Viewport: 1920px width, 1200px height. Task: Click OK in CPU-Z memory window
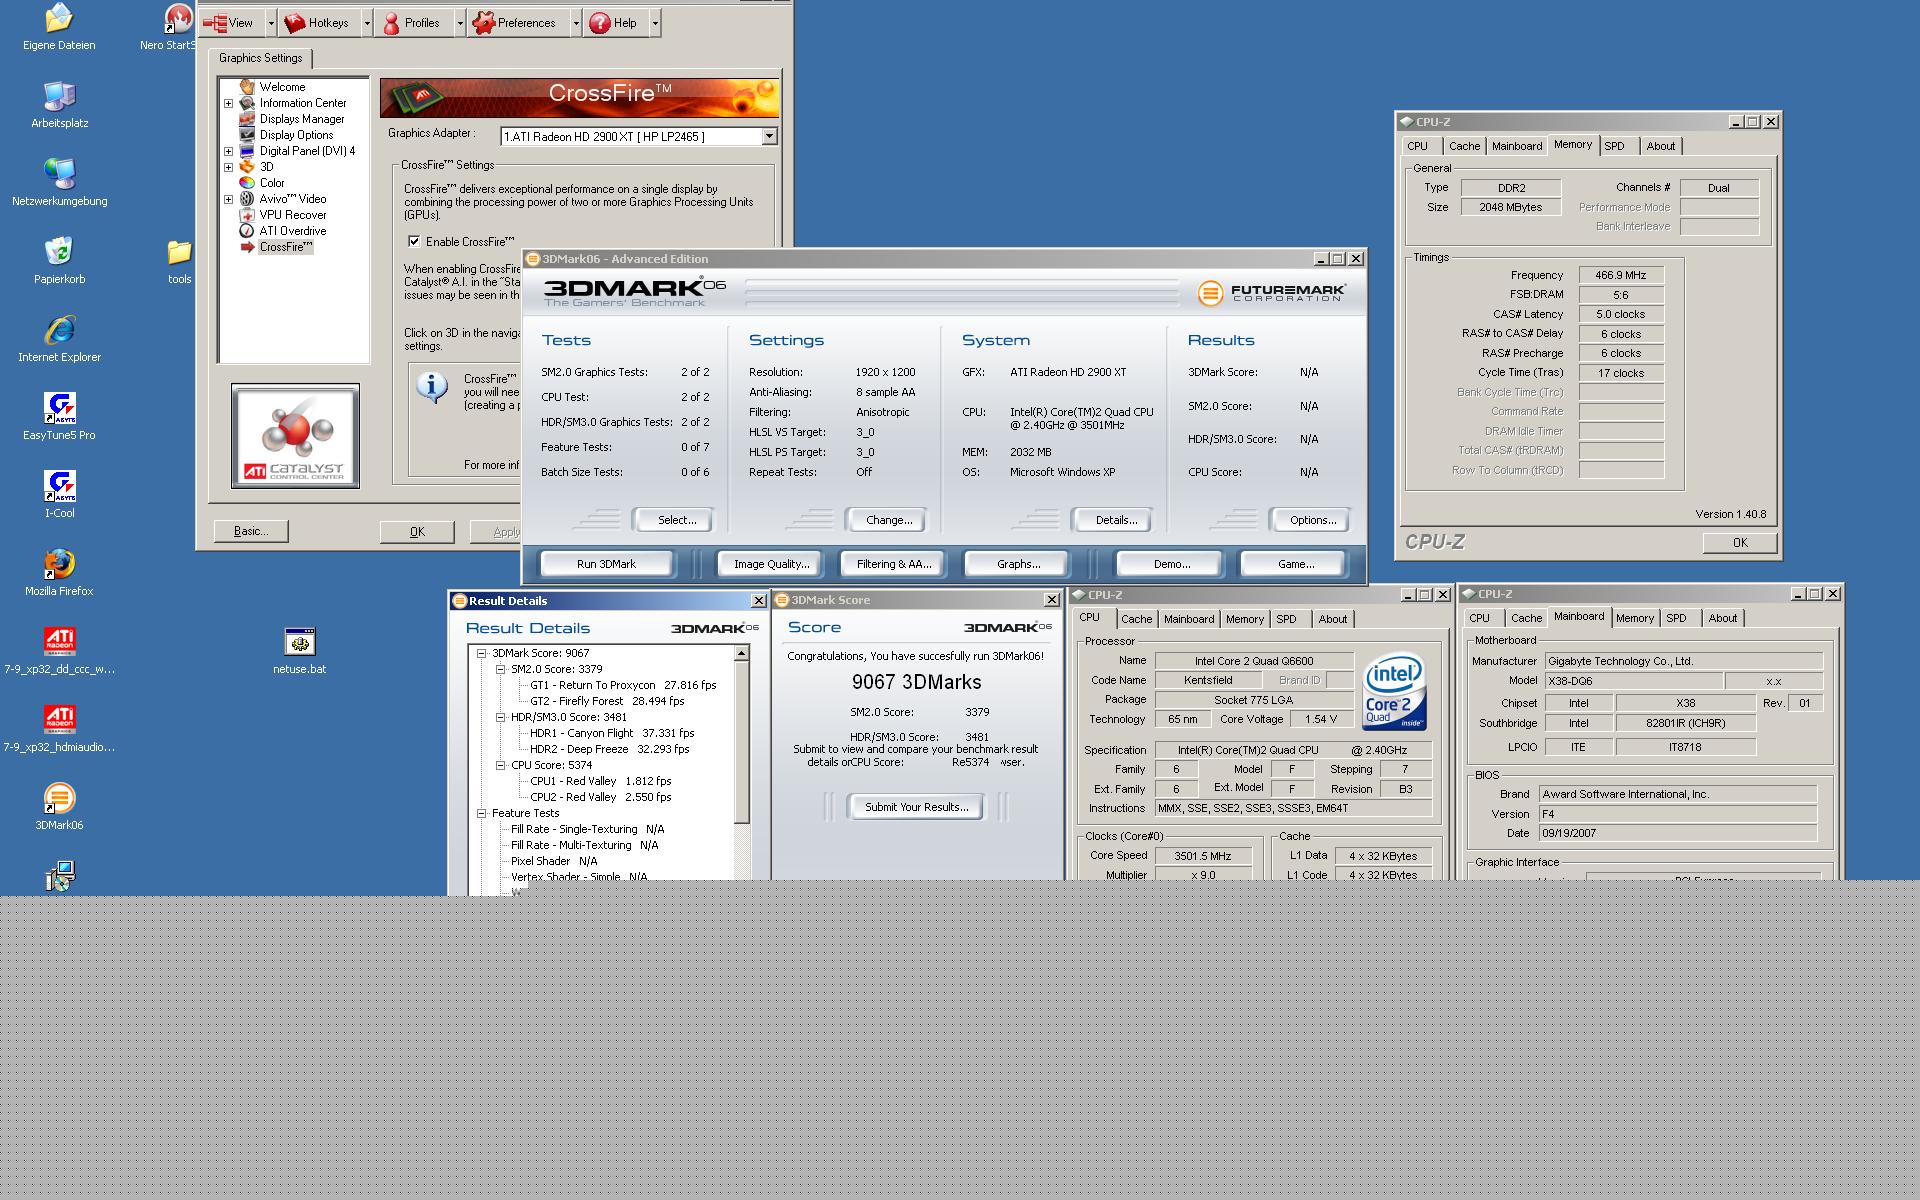(x=1740, y=543)
